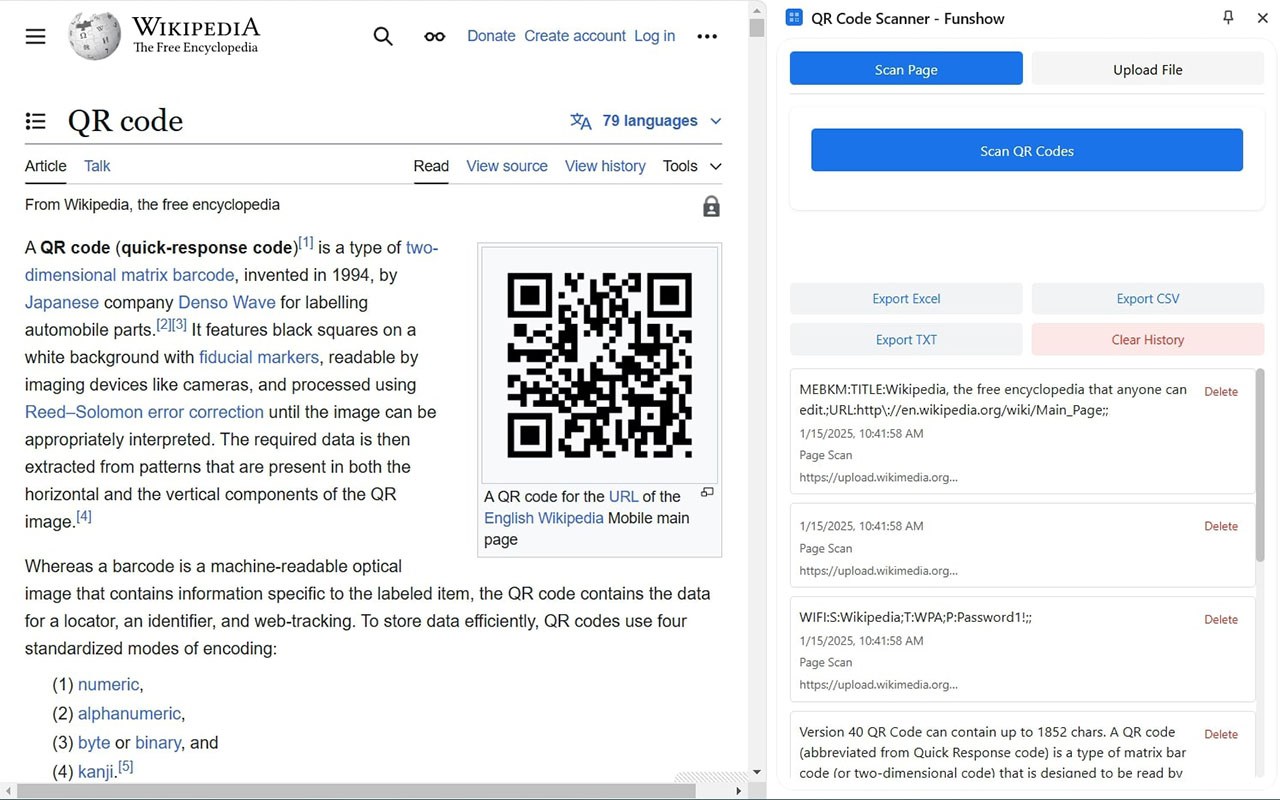Select the WIFI:S:Wikipedia;T:WPA;P:Password1!;; result text
1280x800 pixels.
click(915, 617)
